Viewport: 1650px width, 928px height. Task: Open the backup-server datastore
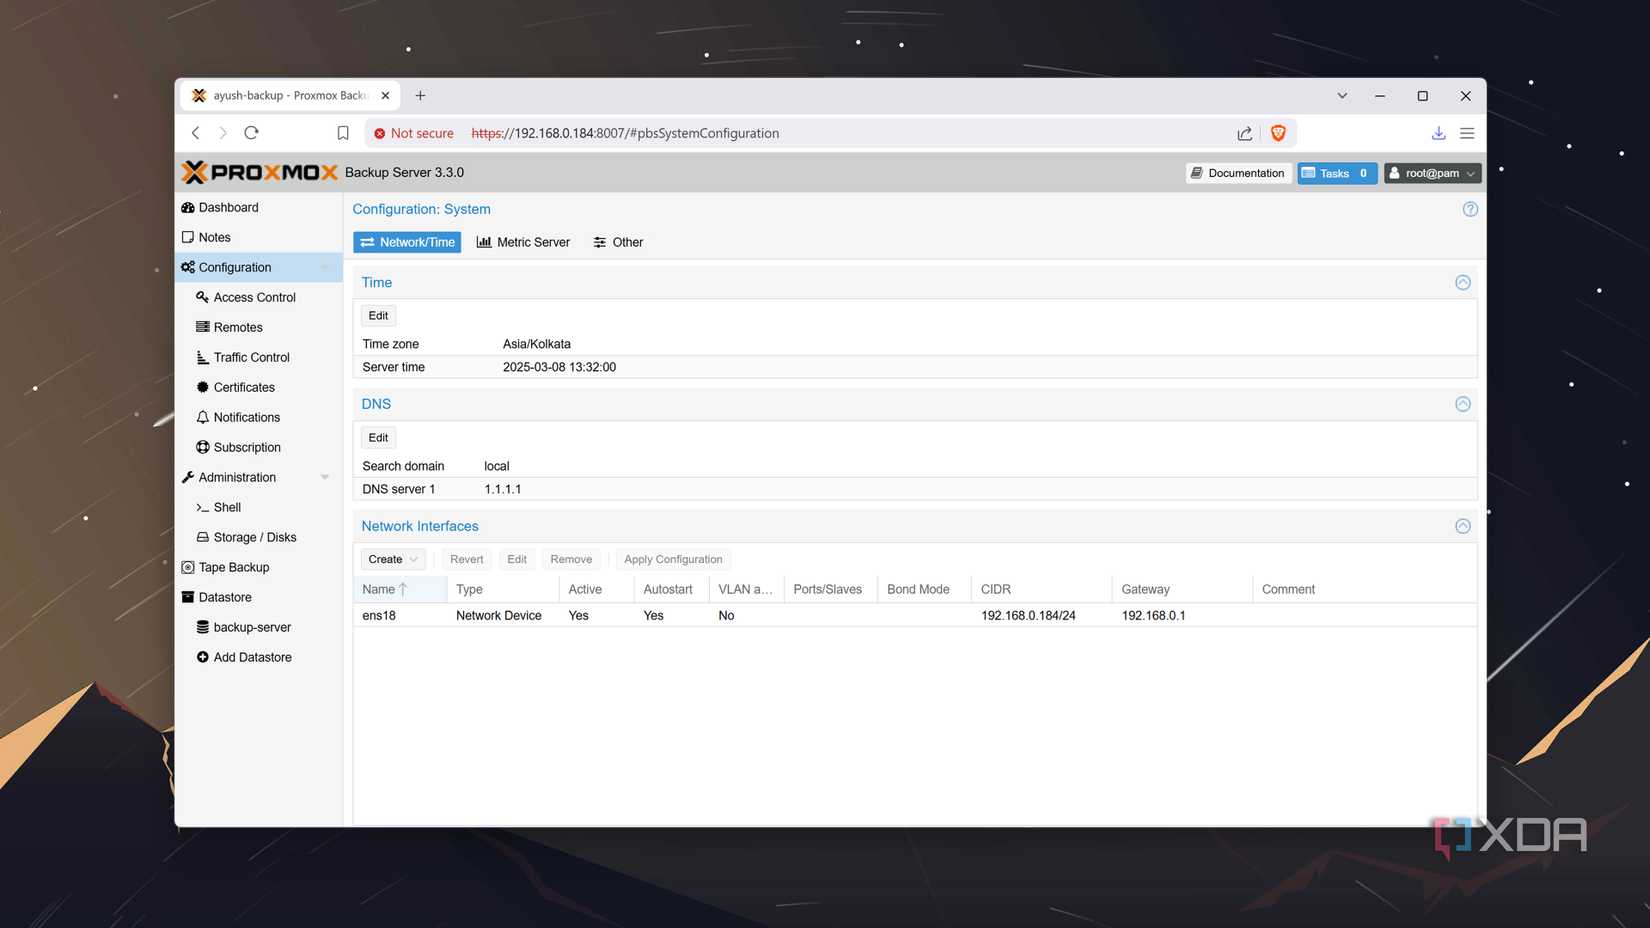(252, 627)
